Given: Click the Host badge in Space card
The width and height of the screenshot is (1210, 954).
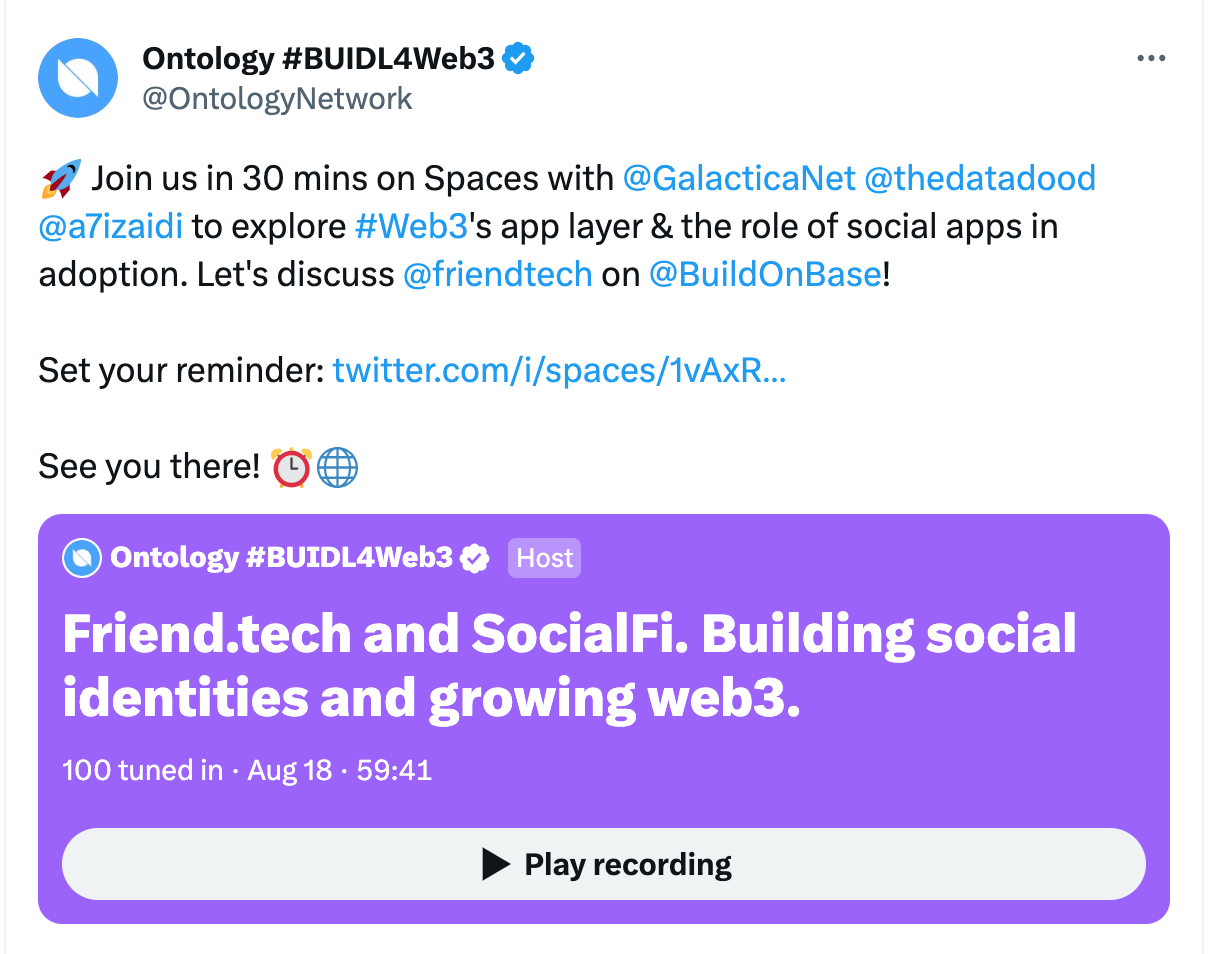Looking at the screenshot, I should [x=544, y=558].
